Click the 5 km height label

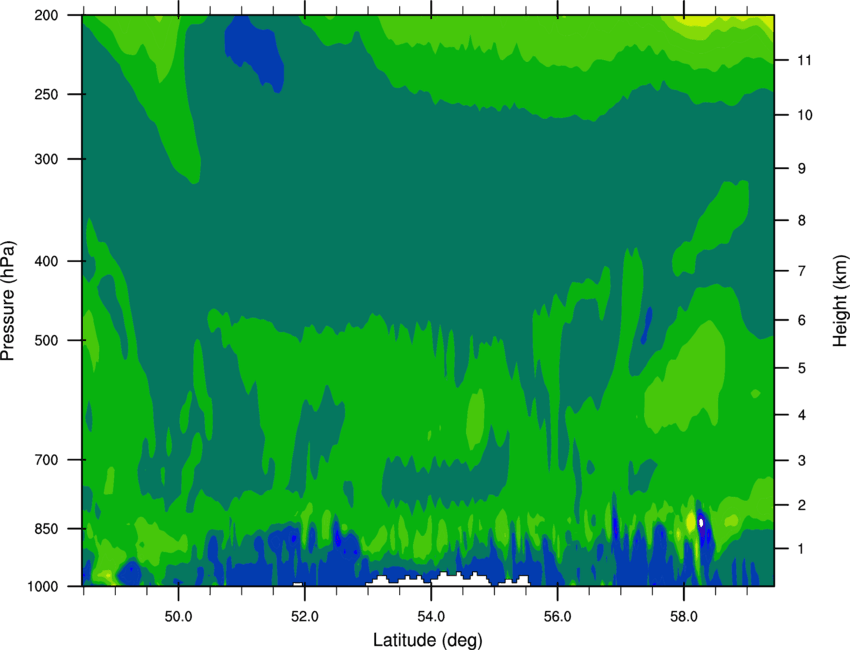802,368
